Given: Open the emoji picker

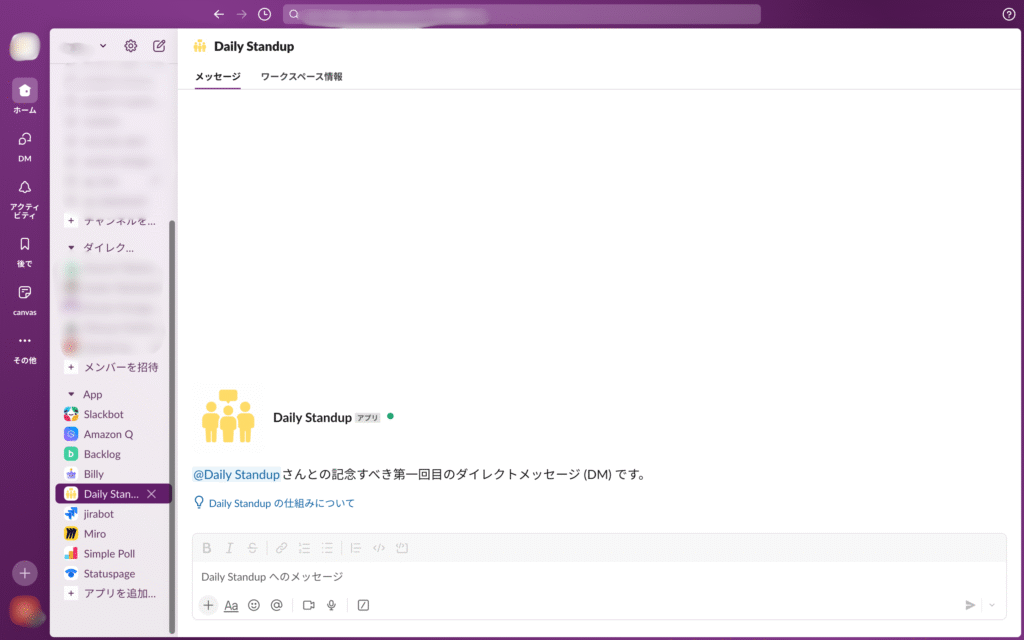Looking at the screenshot, I should 254,605.
